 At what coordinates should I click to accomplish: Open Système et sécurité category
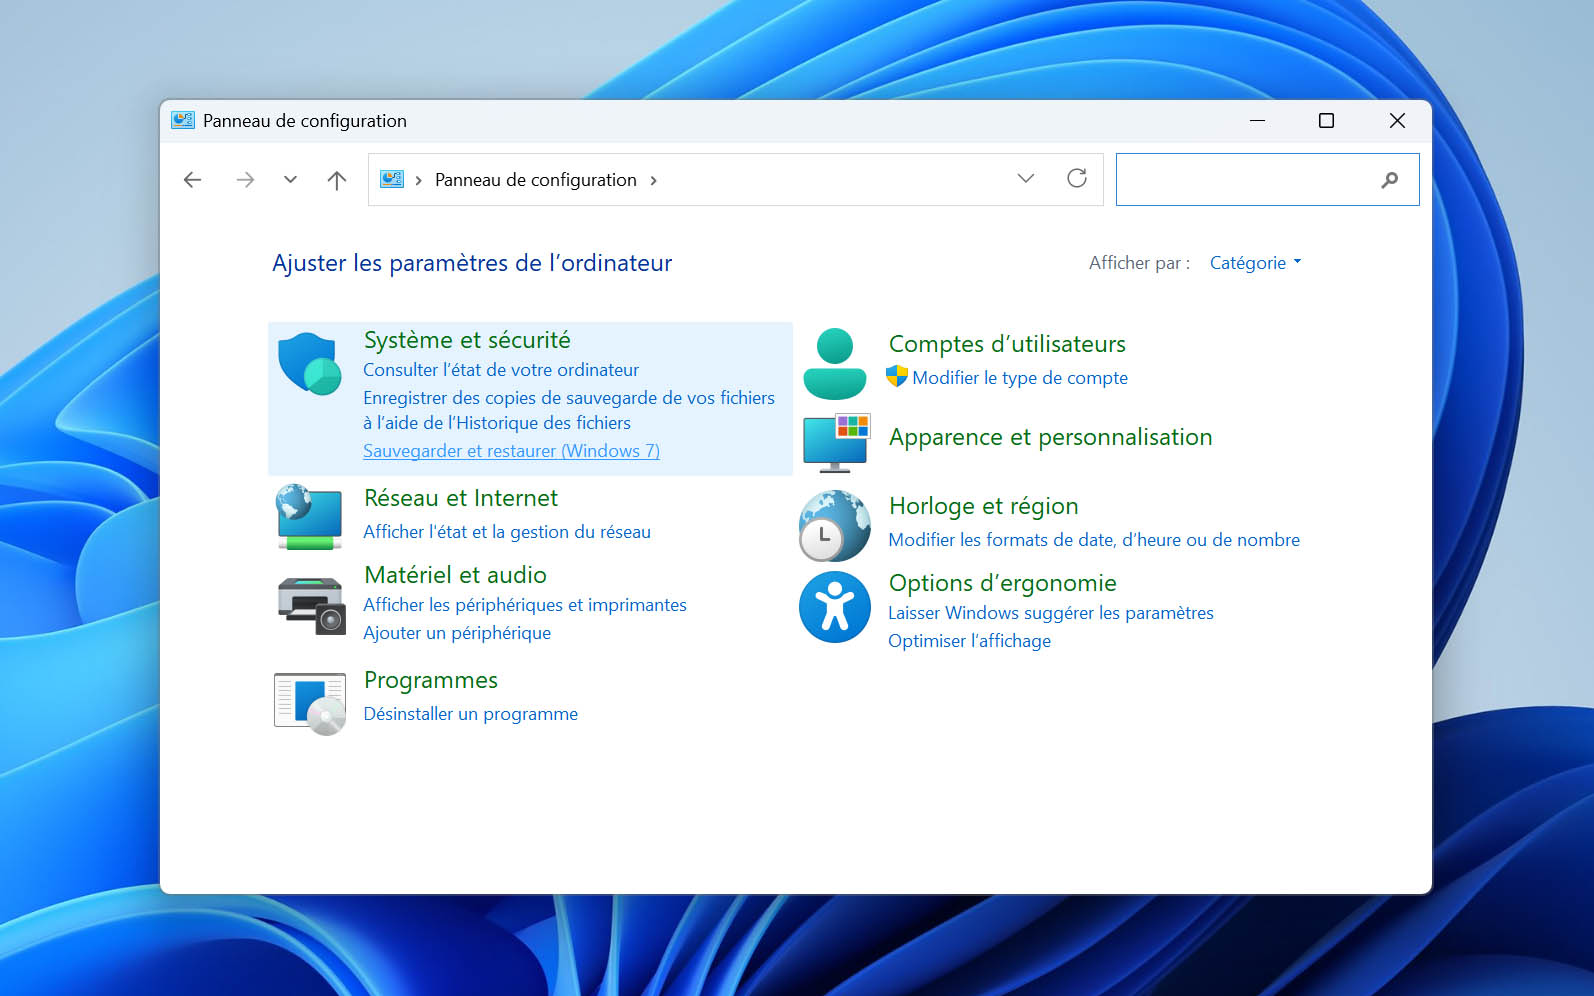tap(467, 340)
